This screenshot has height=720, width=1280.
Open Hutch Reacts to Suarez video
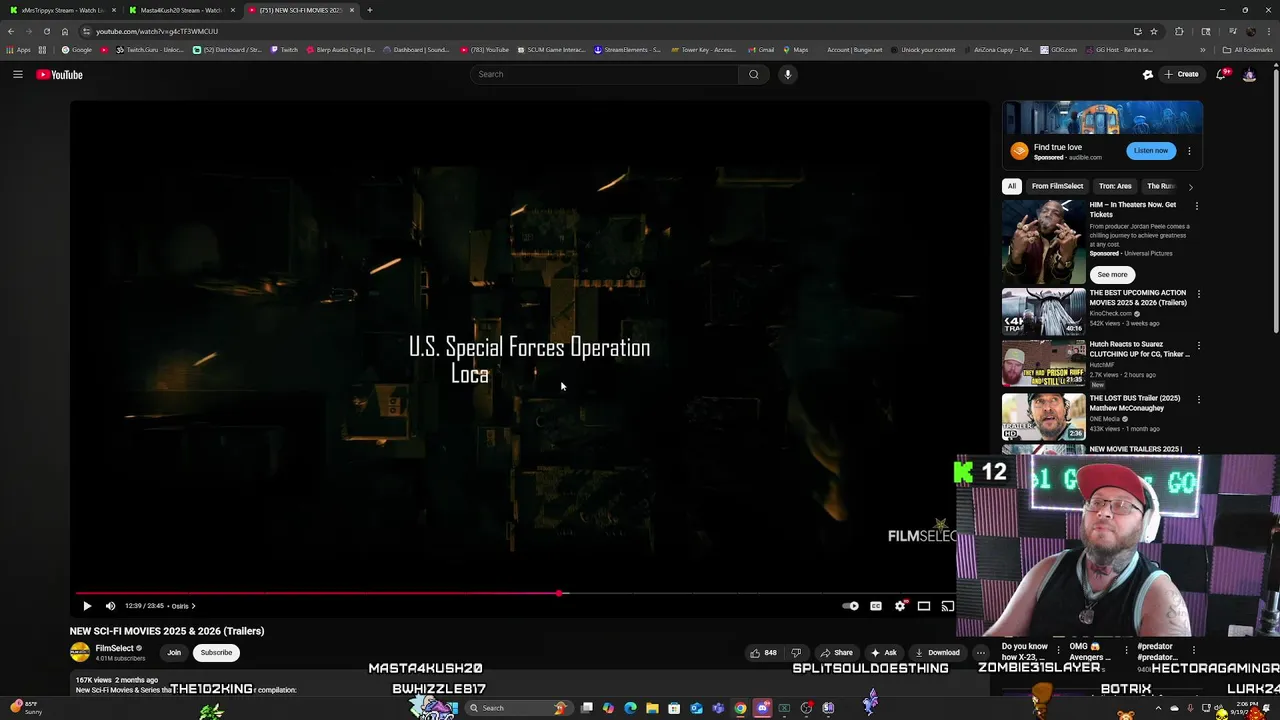[x=1043, y=363]
